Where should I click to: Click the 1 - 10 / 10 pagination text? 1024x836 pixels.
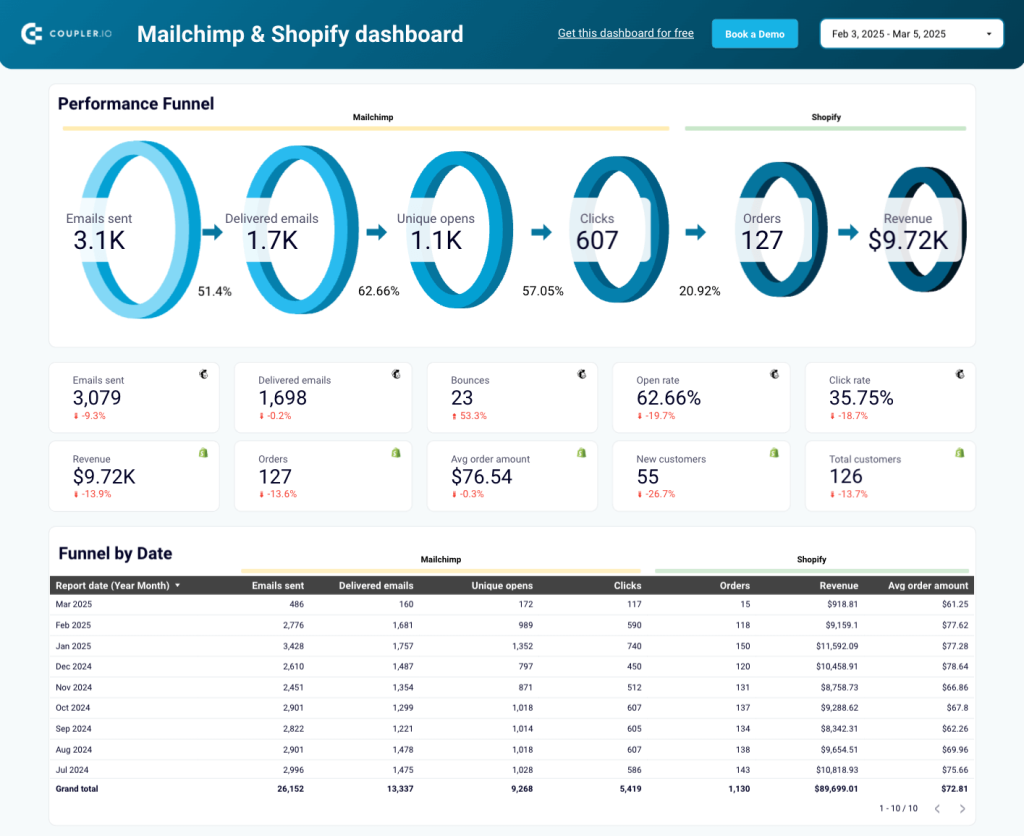[898, 809]
